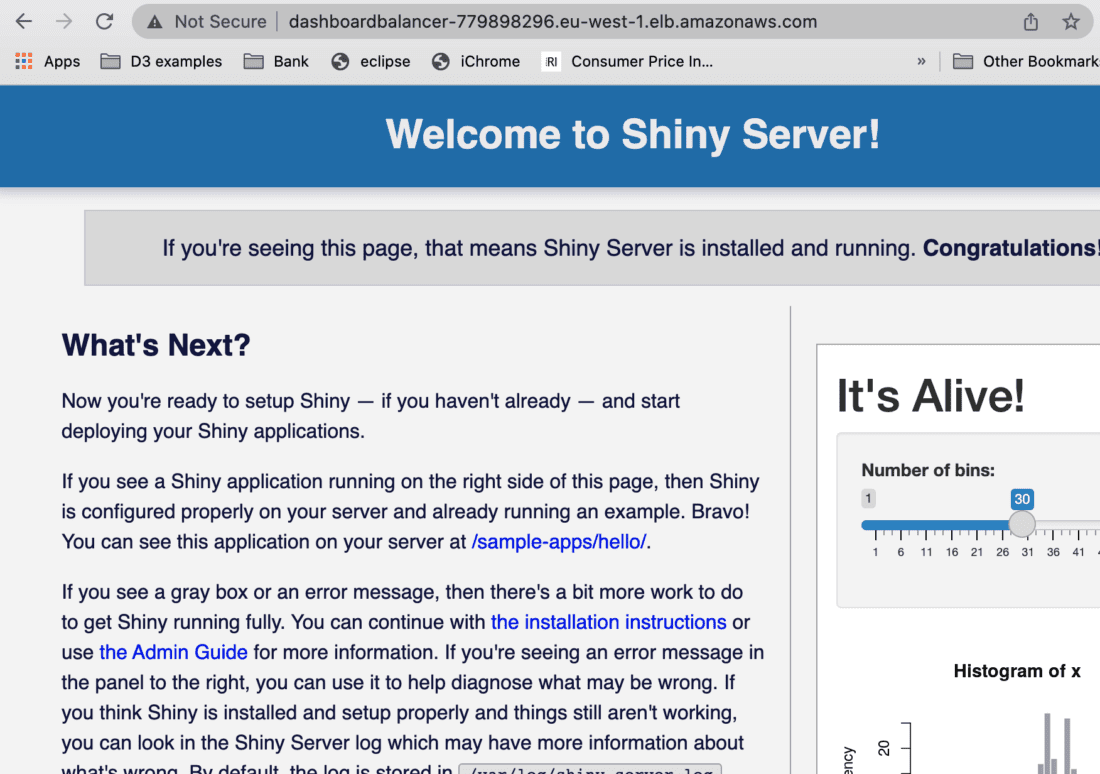Open the Other Bookmarks folder

click(x=1027, y=61)
